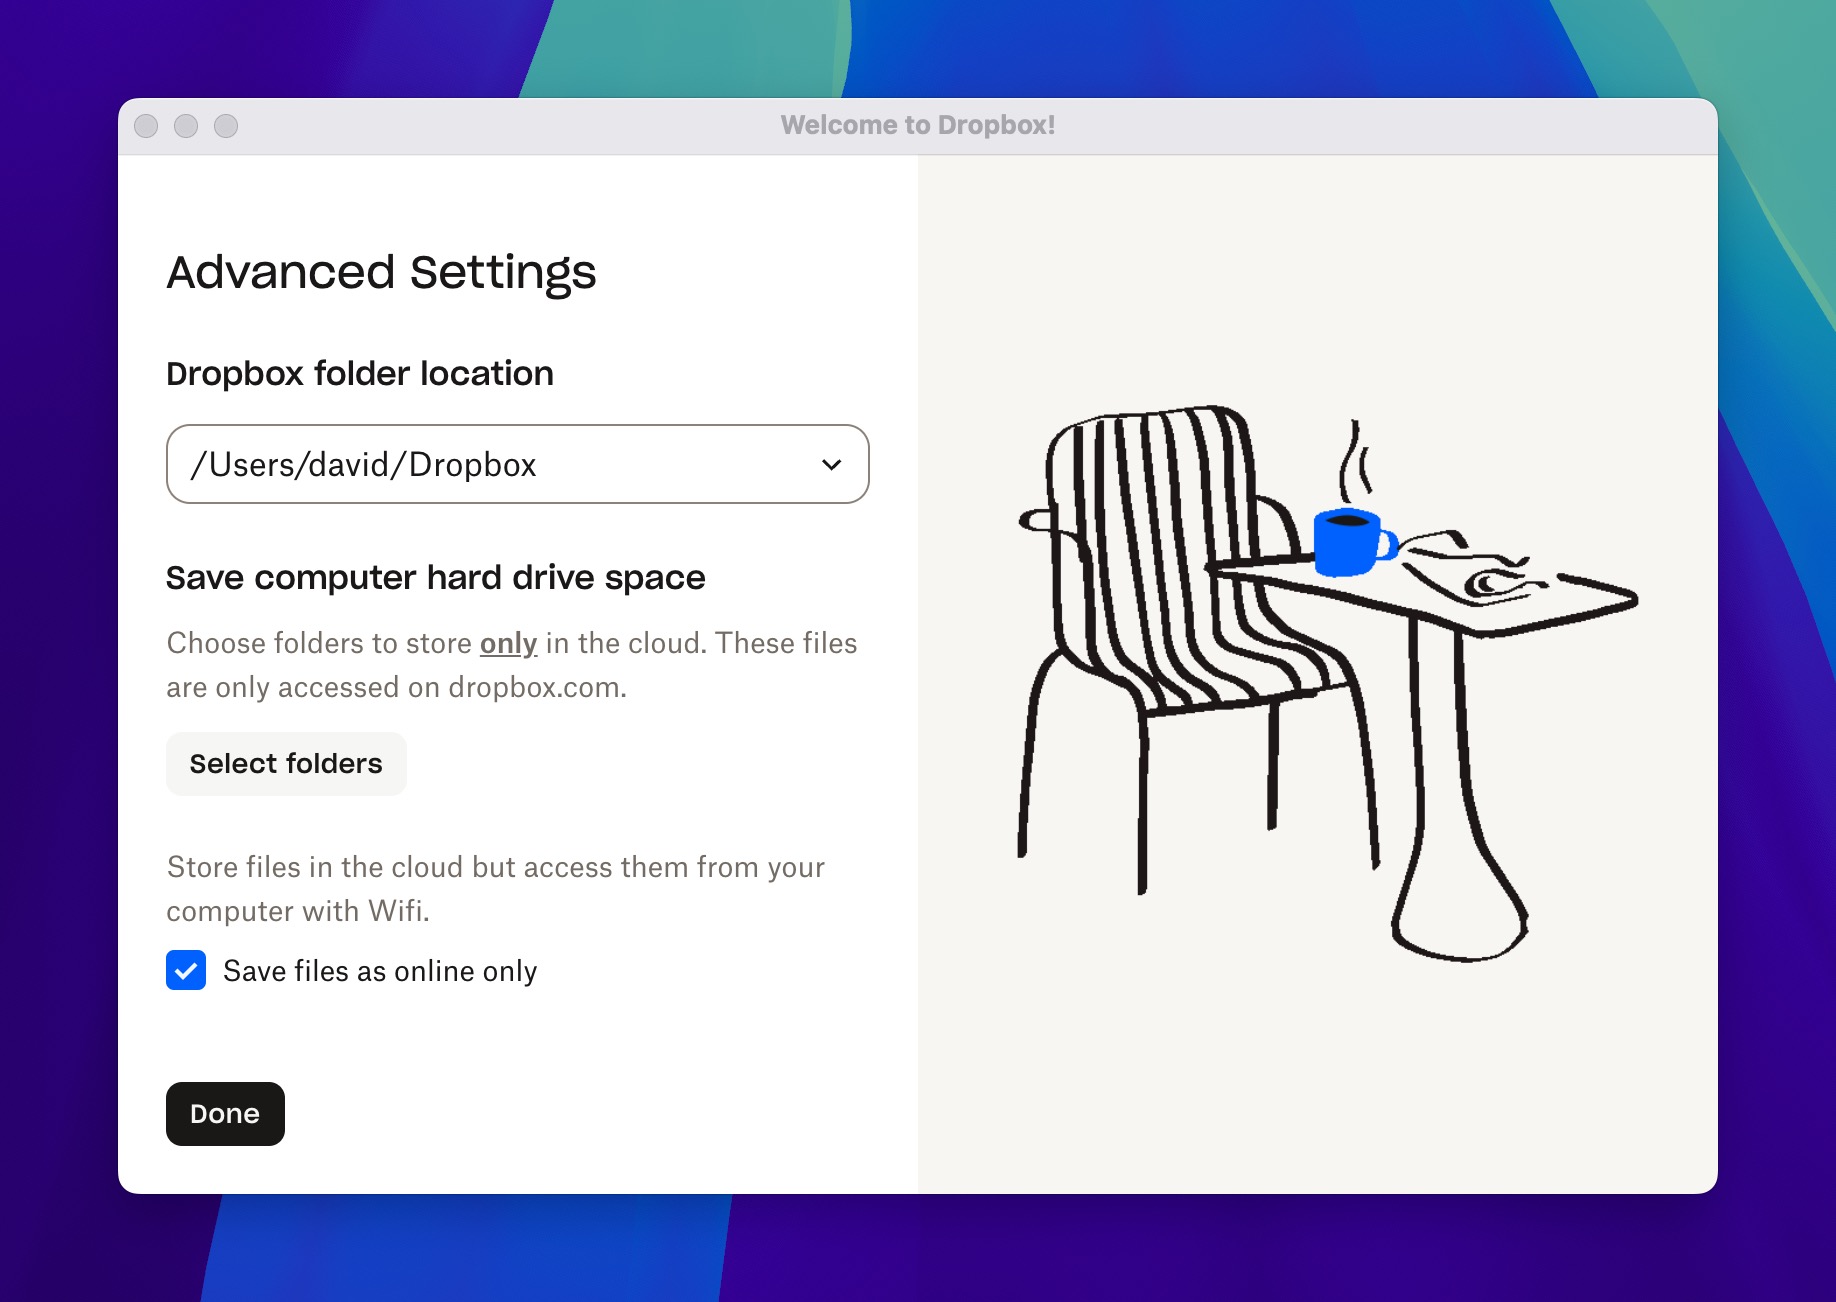Toggle the blue checkbox near the bottom
1836x1302 pixels.
(185, 970)
